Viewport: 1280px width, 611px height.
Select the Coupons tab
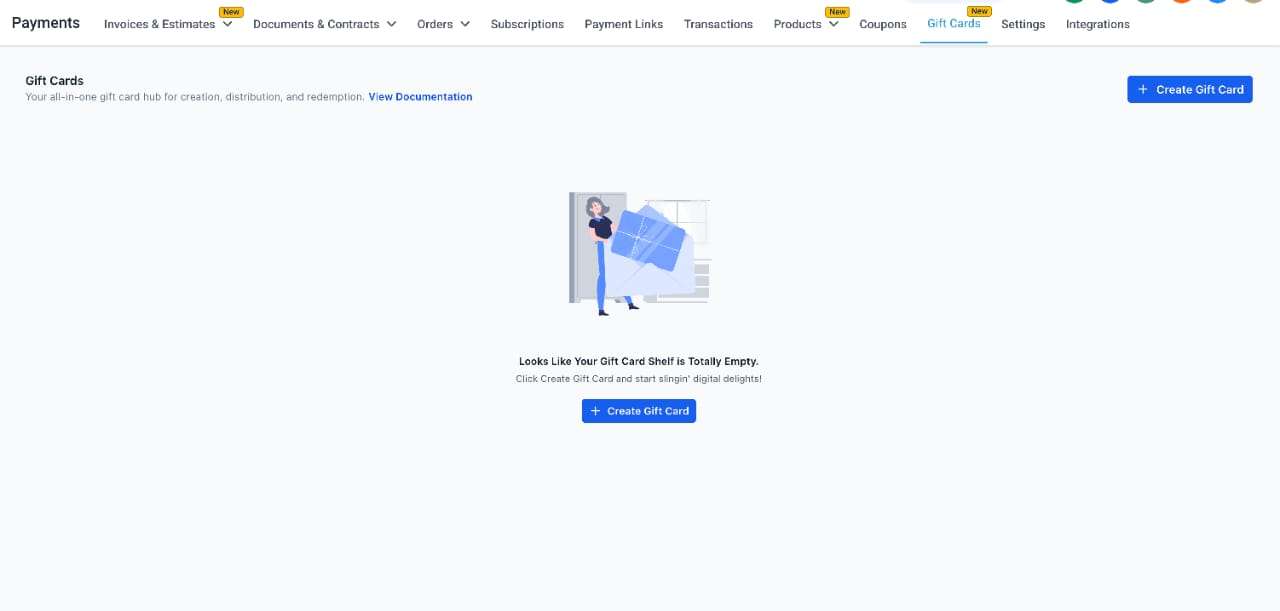point(883,24)
